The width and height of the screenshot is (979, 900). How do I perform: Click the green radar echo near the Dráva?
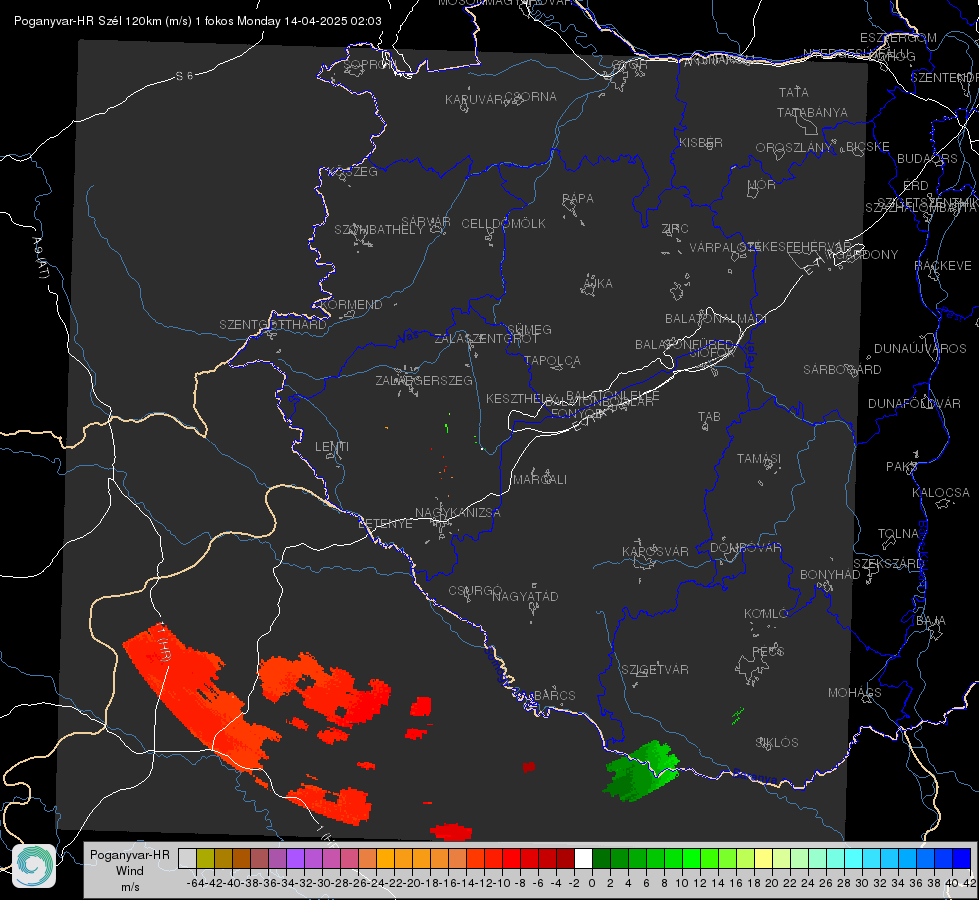point(642,771)
